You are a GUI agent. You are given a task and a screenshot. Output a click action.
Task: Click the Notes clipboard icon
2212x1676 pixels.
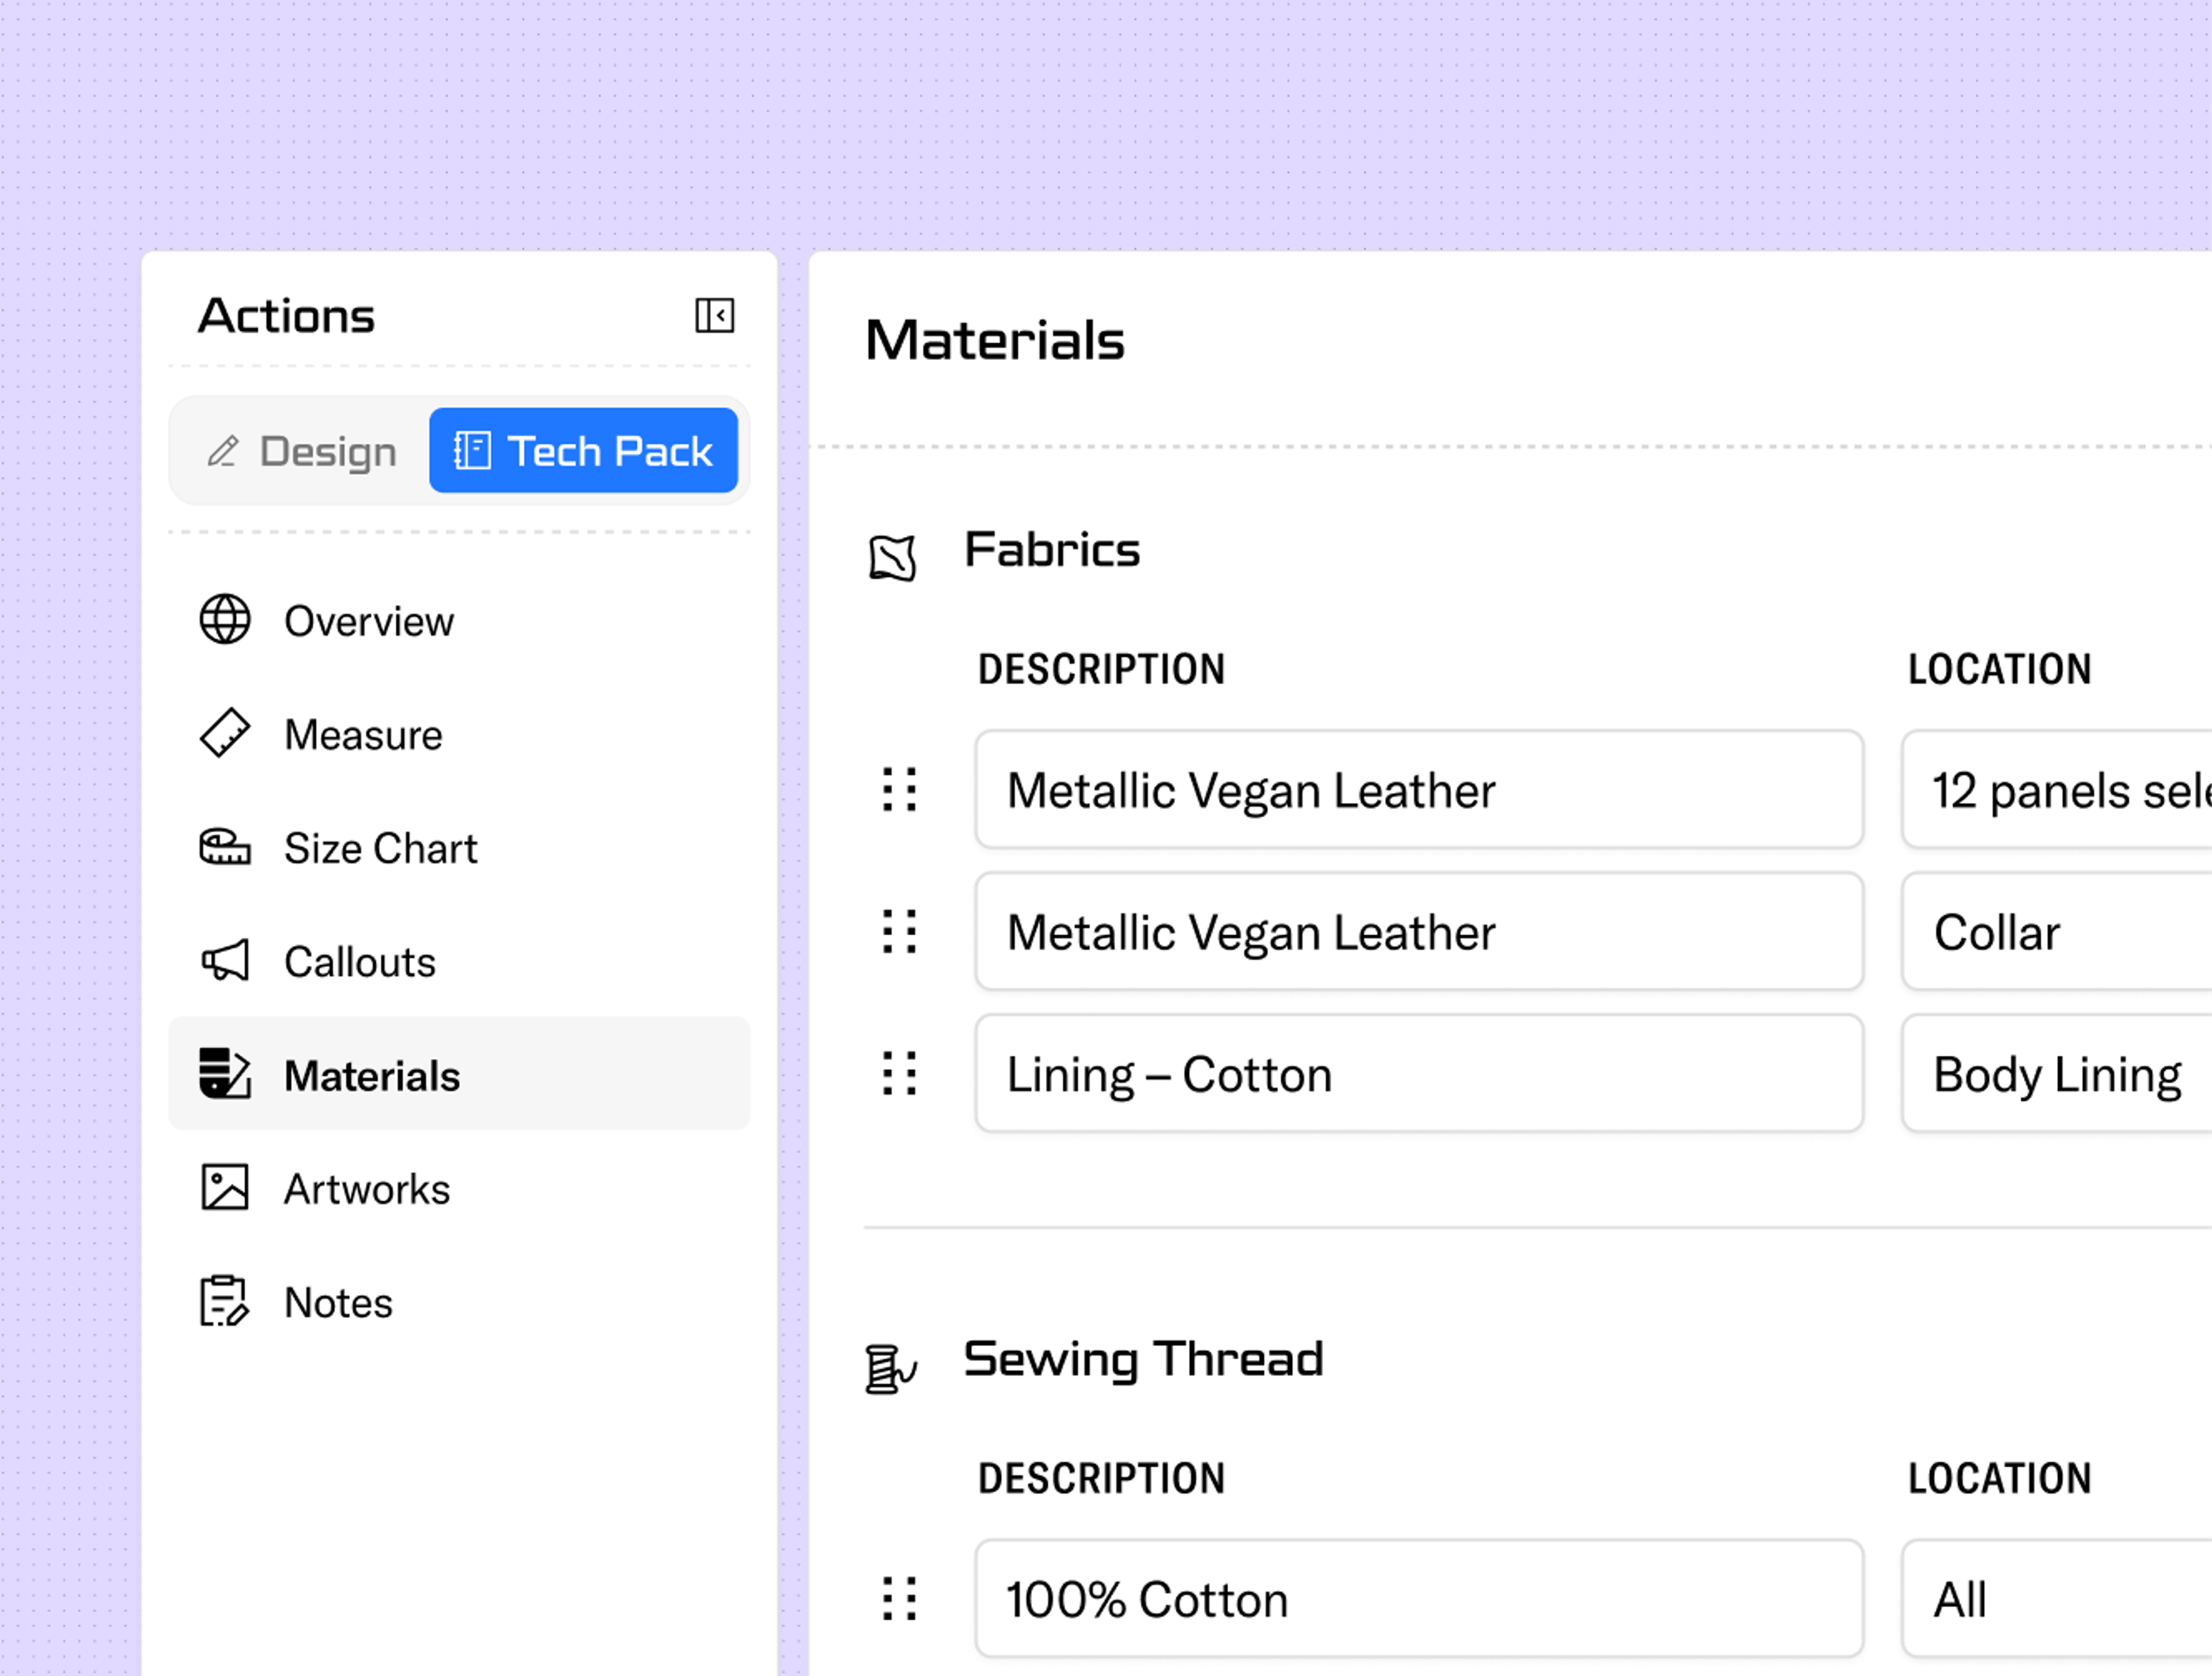click(224, 1302)
